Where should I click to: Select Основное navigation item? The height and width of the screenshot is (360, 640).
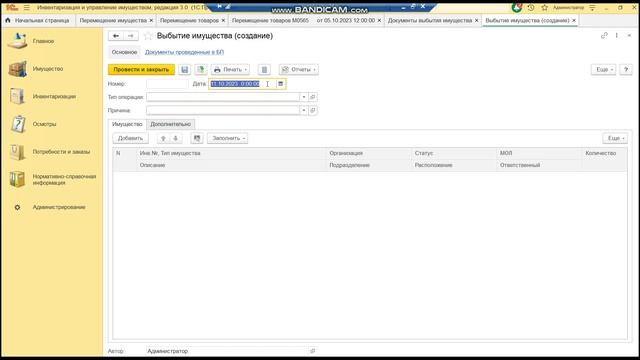124,52
